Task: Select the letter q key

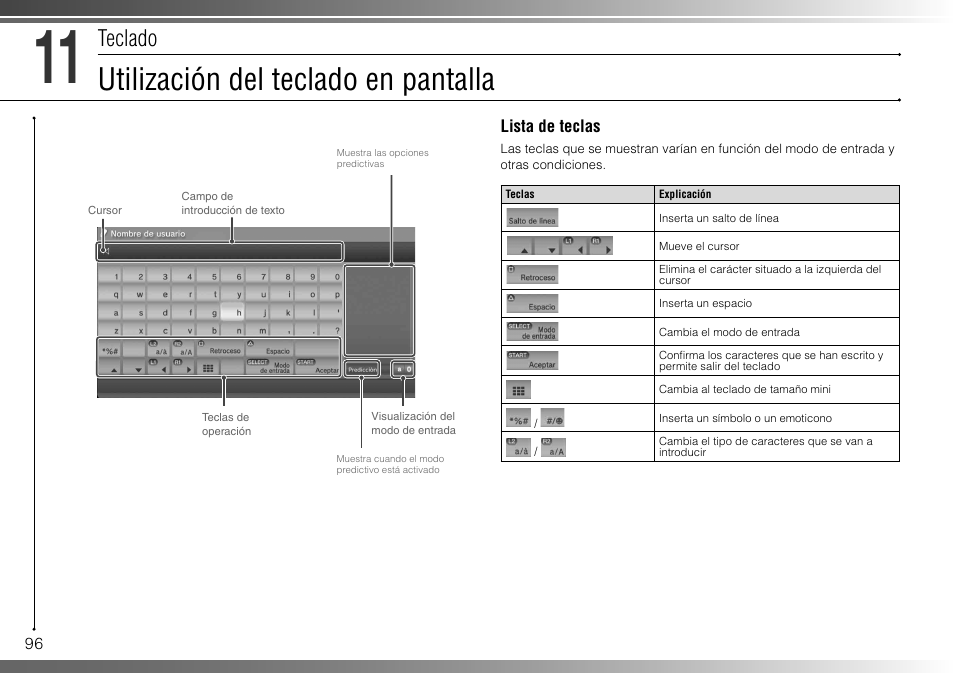Action: click(x=110, y=294)
